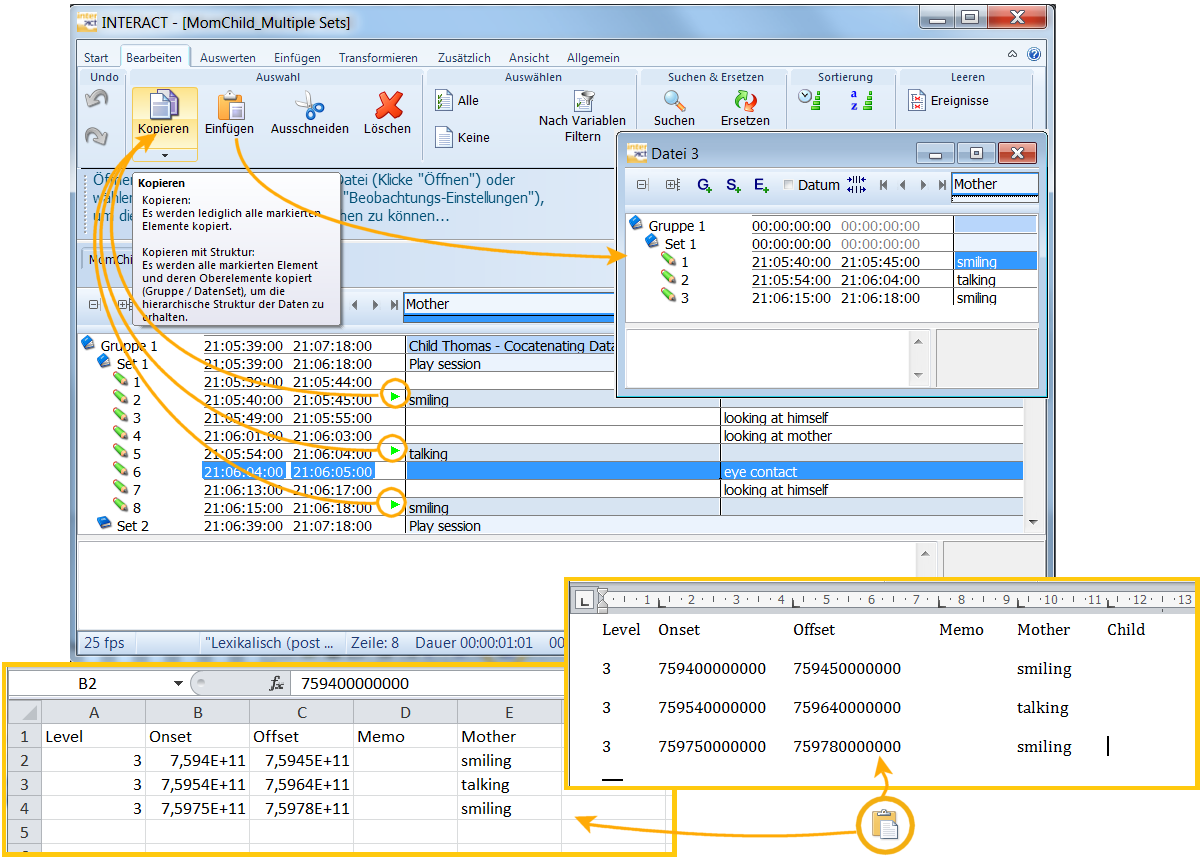This screenshot has height=857, width=1200.
Task: Expand all rows in Datei 3 toolbar
Action: click(x=672, y=185)
